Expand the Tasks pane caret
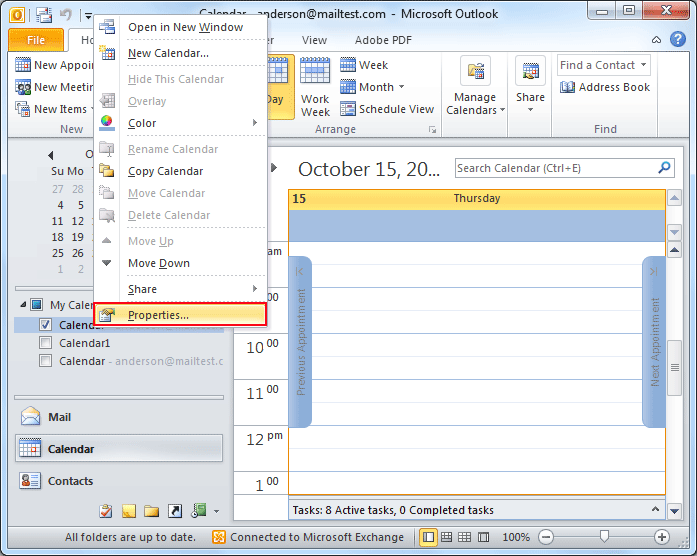Screen dimensions: 697x556 pos(655,509)
